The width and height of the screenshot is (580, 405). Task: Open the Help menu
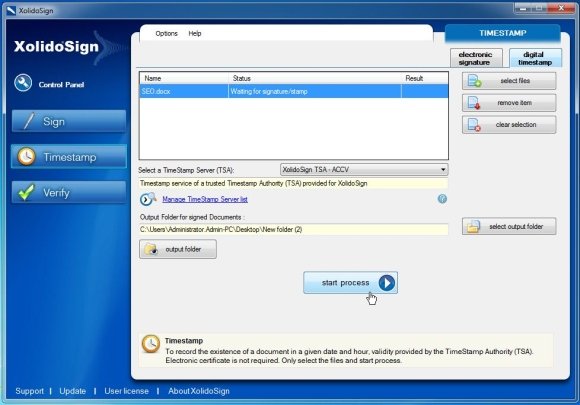click(x=195, y=34)
